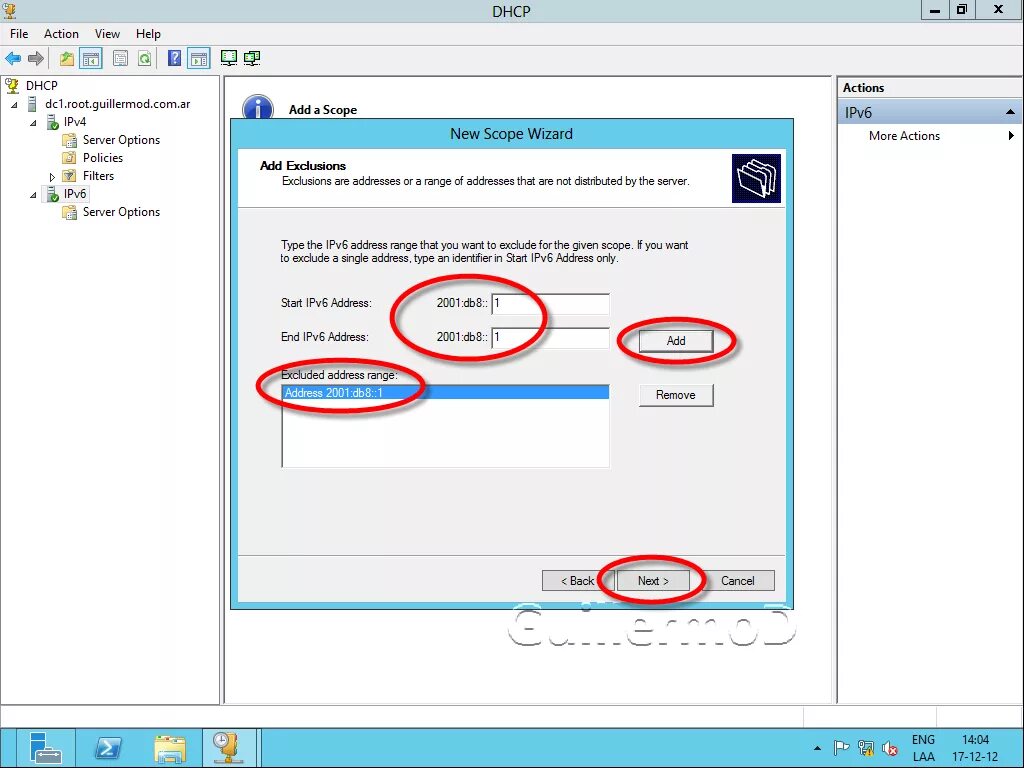
Task: Show hidden tray icons arrow
Action: [818, 748]
